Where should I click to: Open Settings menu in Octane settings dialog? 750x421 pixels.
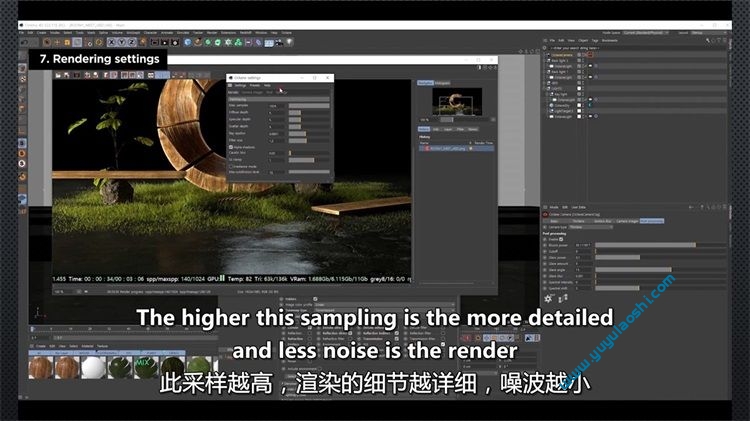point(240,86)
